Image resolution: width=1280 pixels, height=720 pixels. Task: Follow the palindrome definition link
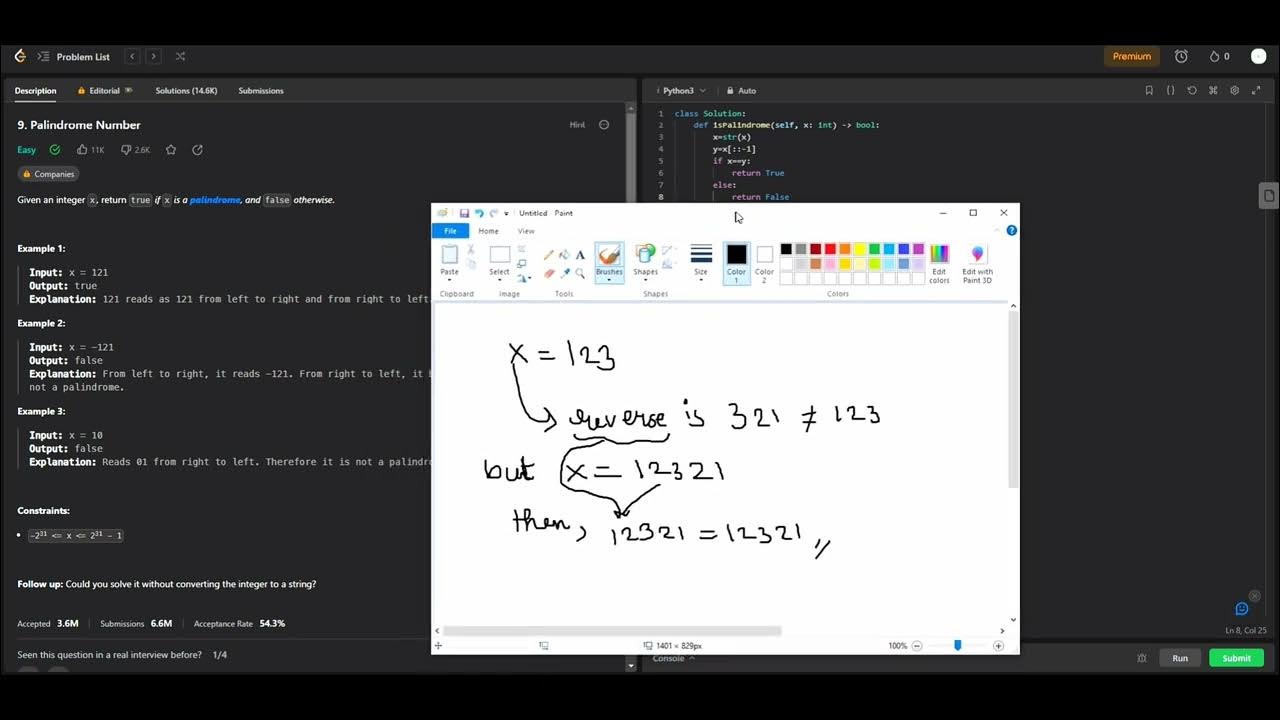215,200
